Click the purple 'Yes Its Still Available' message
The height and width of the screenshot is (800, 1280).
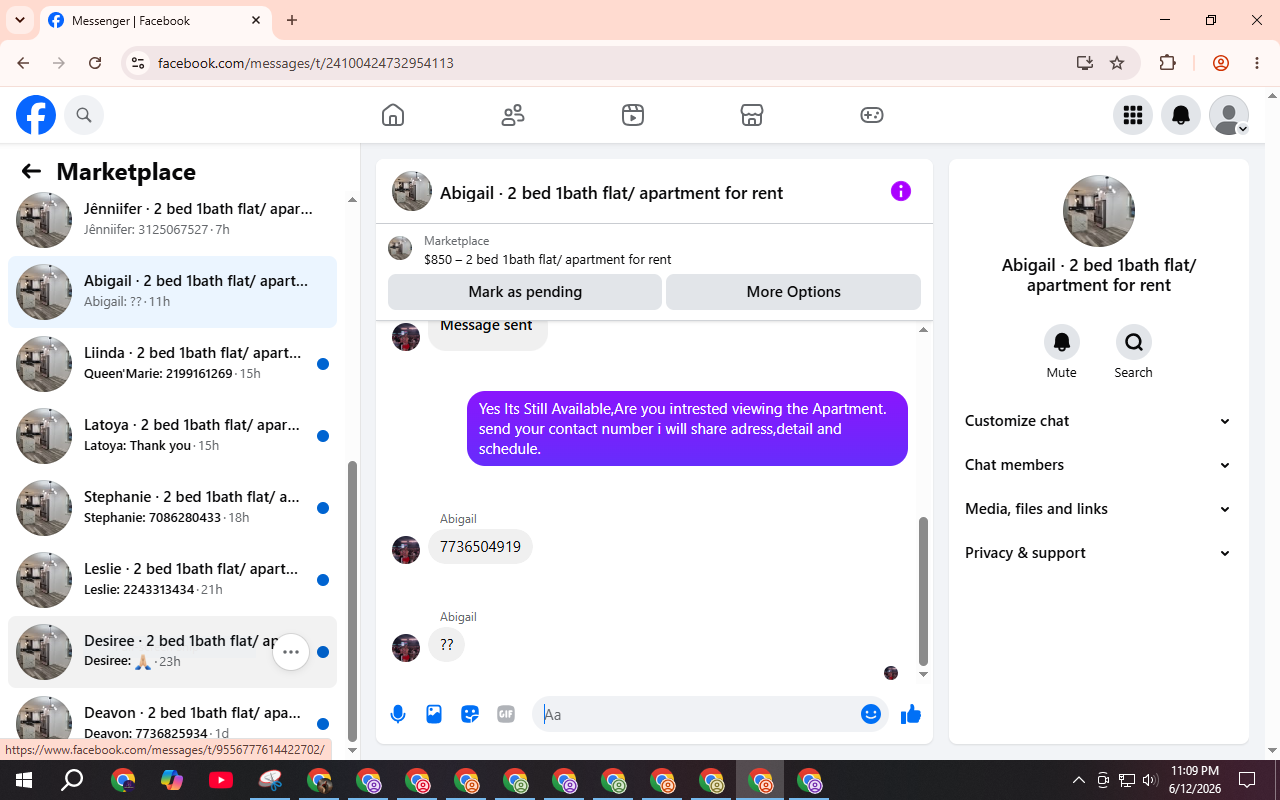(687, 429)
